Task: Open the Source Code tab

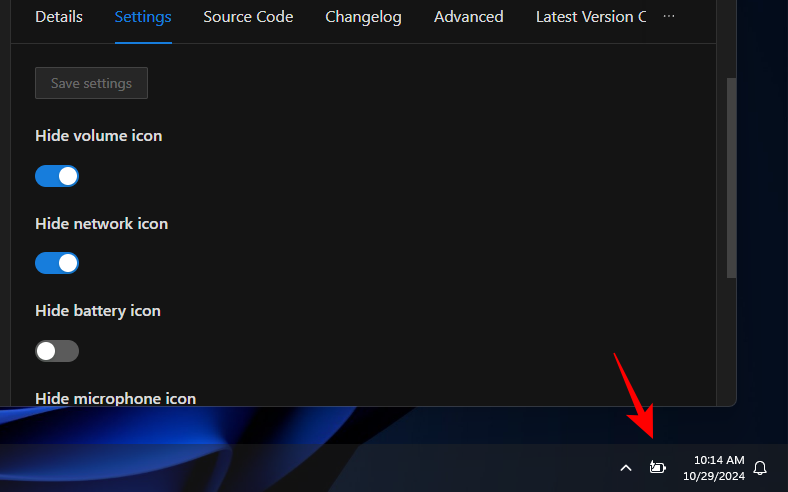Action: click(248, 17)
